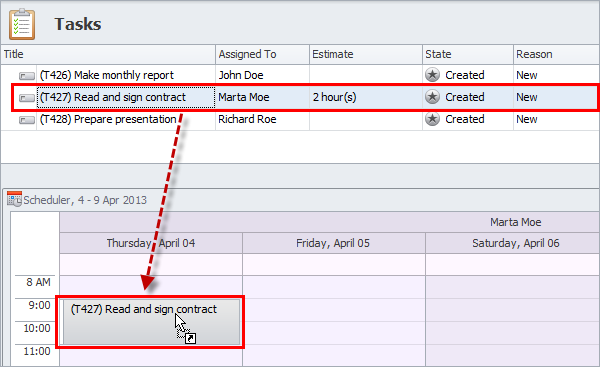Click the star state icon in T428 row

click(x=432, y=119)
